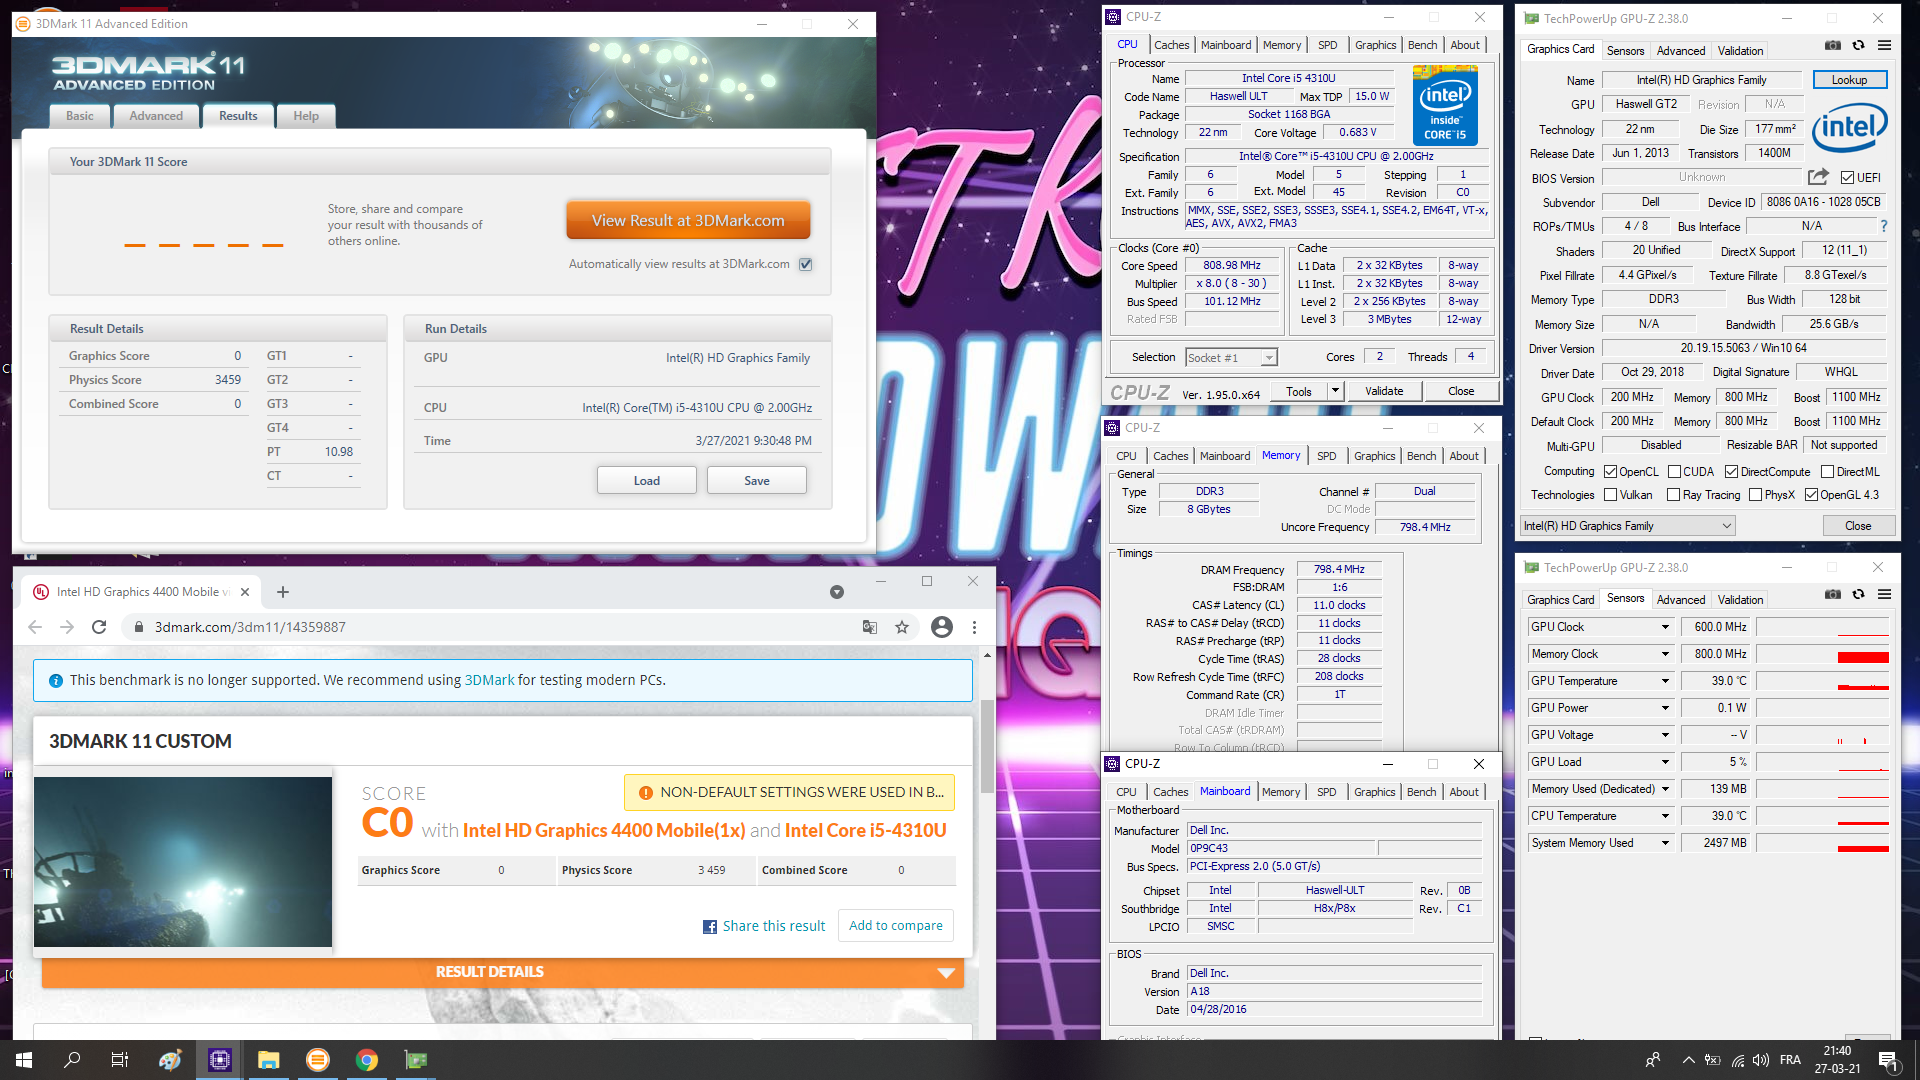1920x1080 pixels.
Task: Open Help tab in 3DMark 11
Action: [x=306, y=116]
